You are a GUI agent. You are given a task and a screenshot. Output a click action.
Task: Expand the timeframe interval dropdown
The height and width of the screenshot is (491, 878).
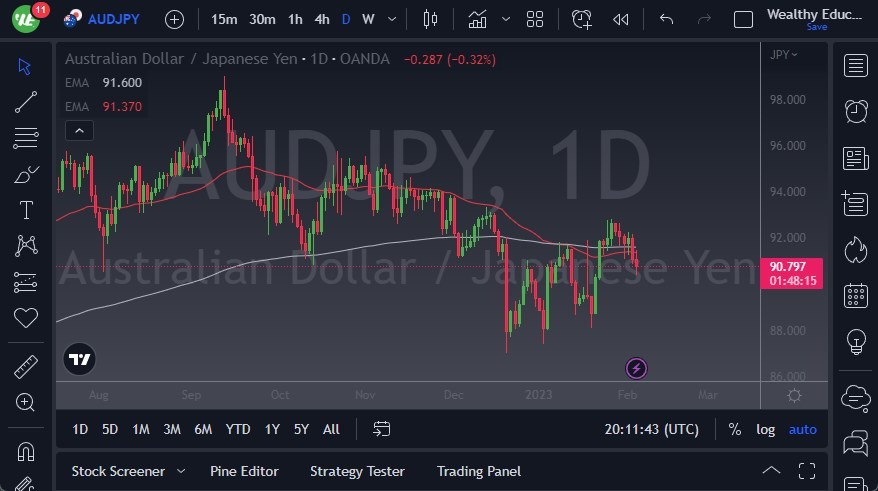pos(391,19)
